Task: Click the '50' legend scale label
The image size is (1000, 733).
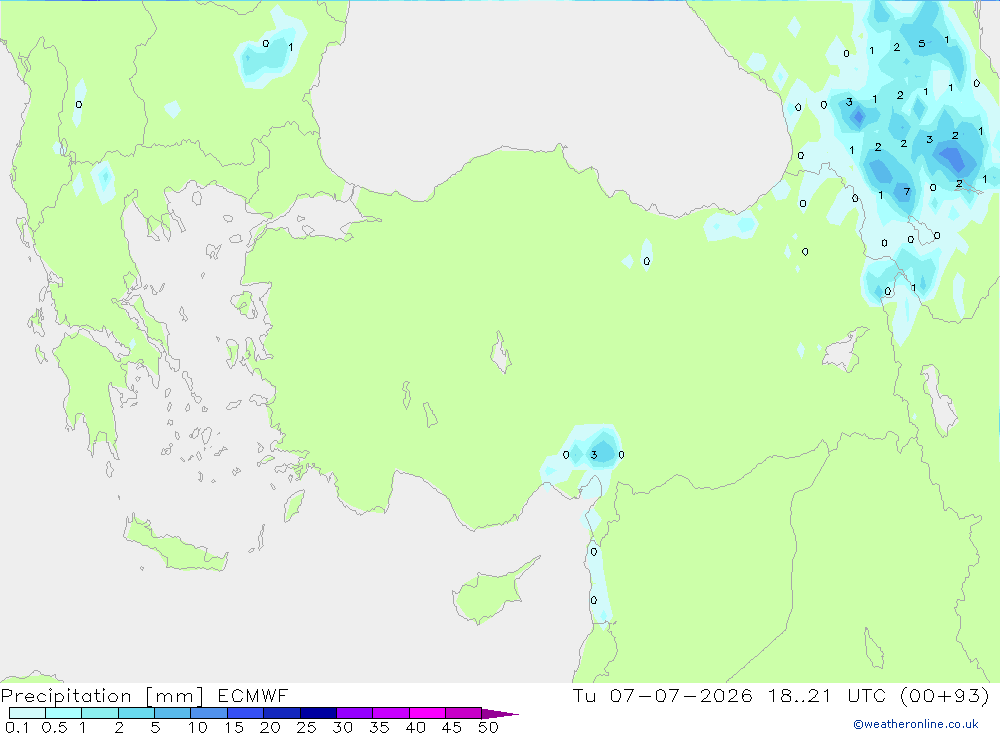Action: click(x=489, y=727)
